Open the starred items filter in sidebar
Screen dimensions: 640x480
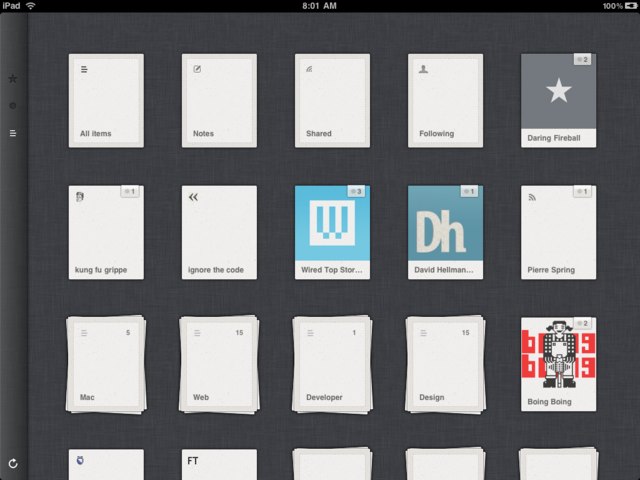[13, 78]
